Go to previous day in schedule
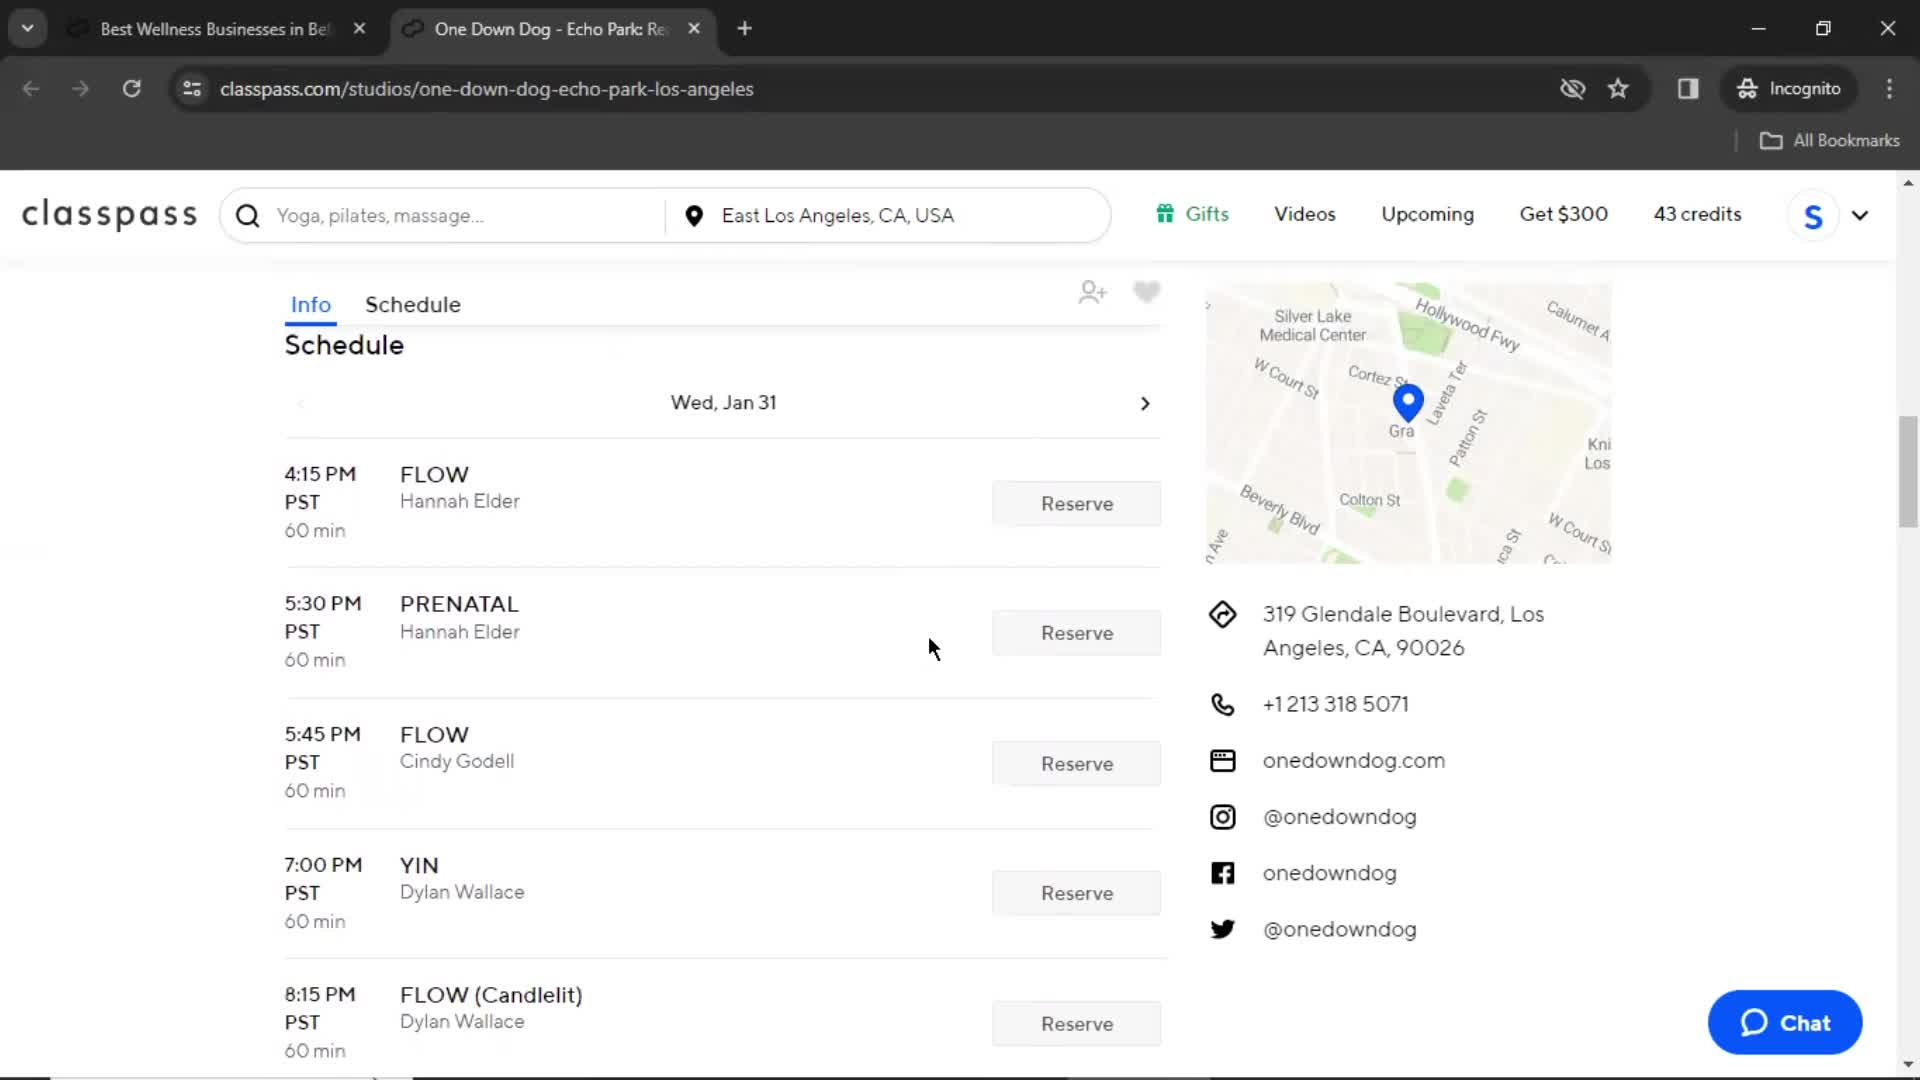Viewport: 1920px width, 1080px height. (x=300, y=404)
